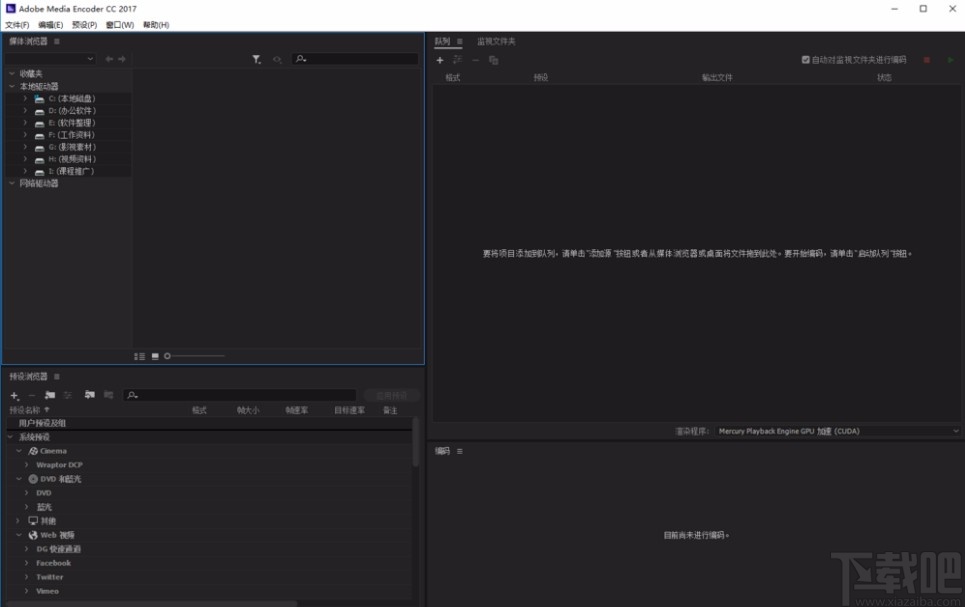Collapse the 系统预设 System Presets group
Screen dimensions: 965x607
coord(10,437)
